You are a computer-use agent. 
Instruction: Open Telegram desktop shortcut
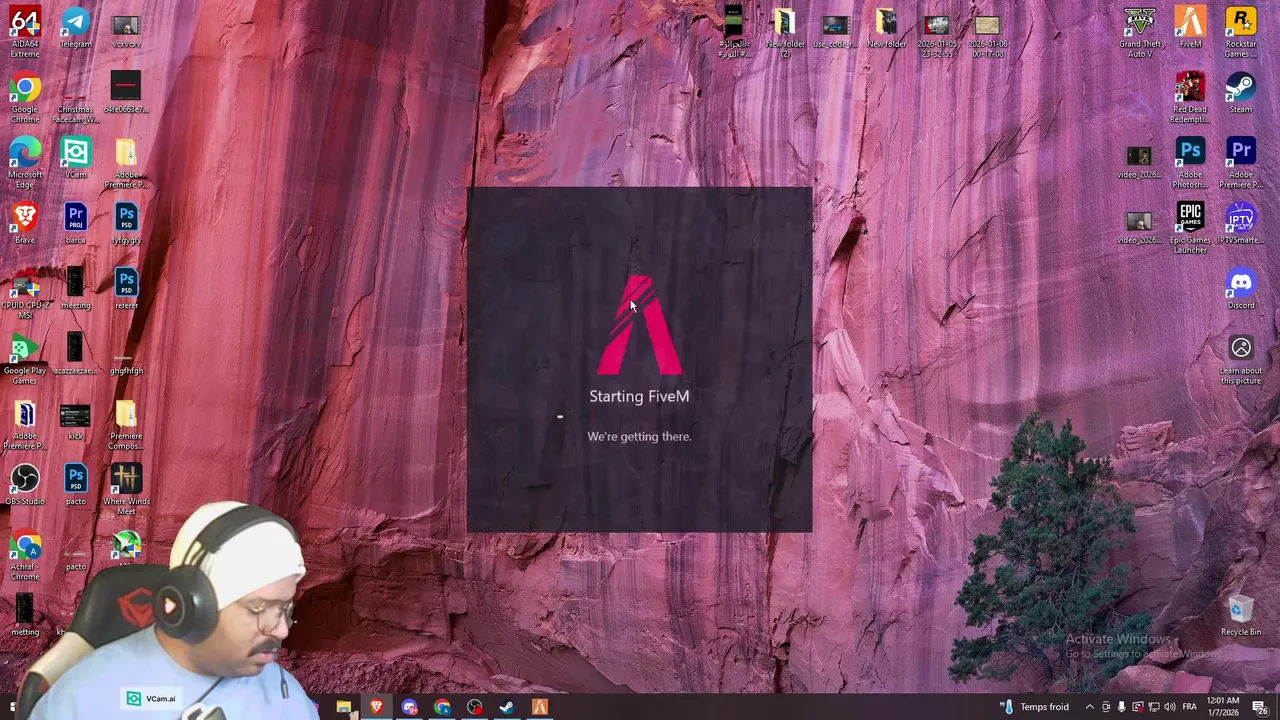(x=75, y=28)
